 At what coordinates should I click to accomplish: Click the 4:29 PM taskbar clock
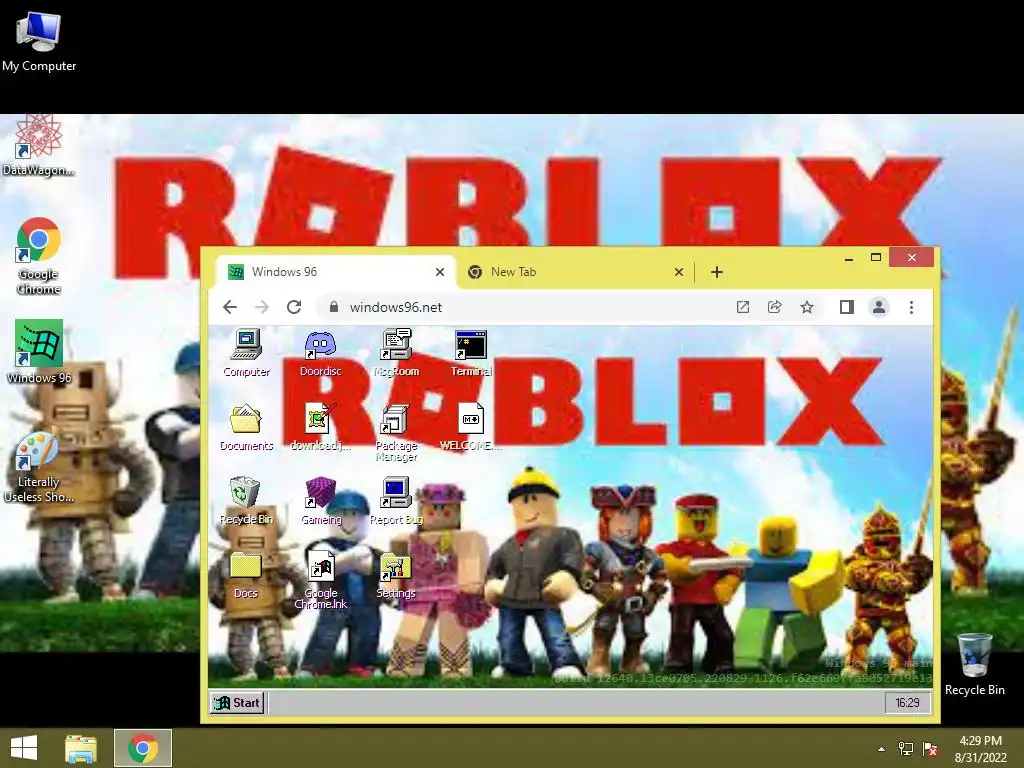pyautogui.click(x=980, y=748)
